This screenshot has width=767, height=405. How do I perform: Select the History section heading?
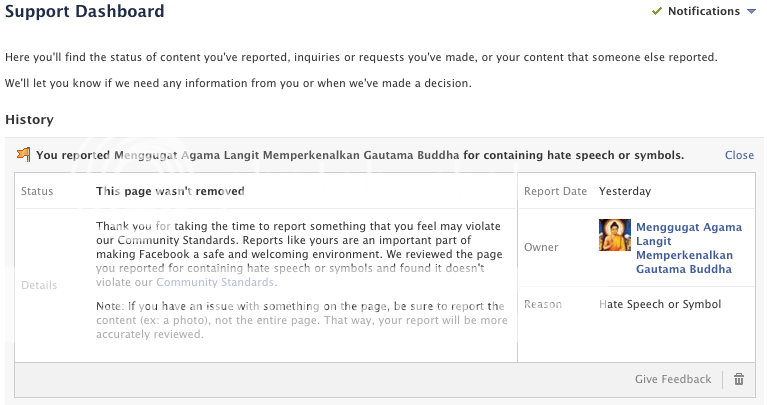(30, 120)
